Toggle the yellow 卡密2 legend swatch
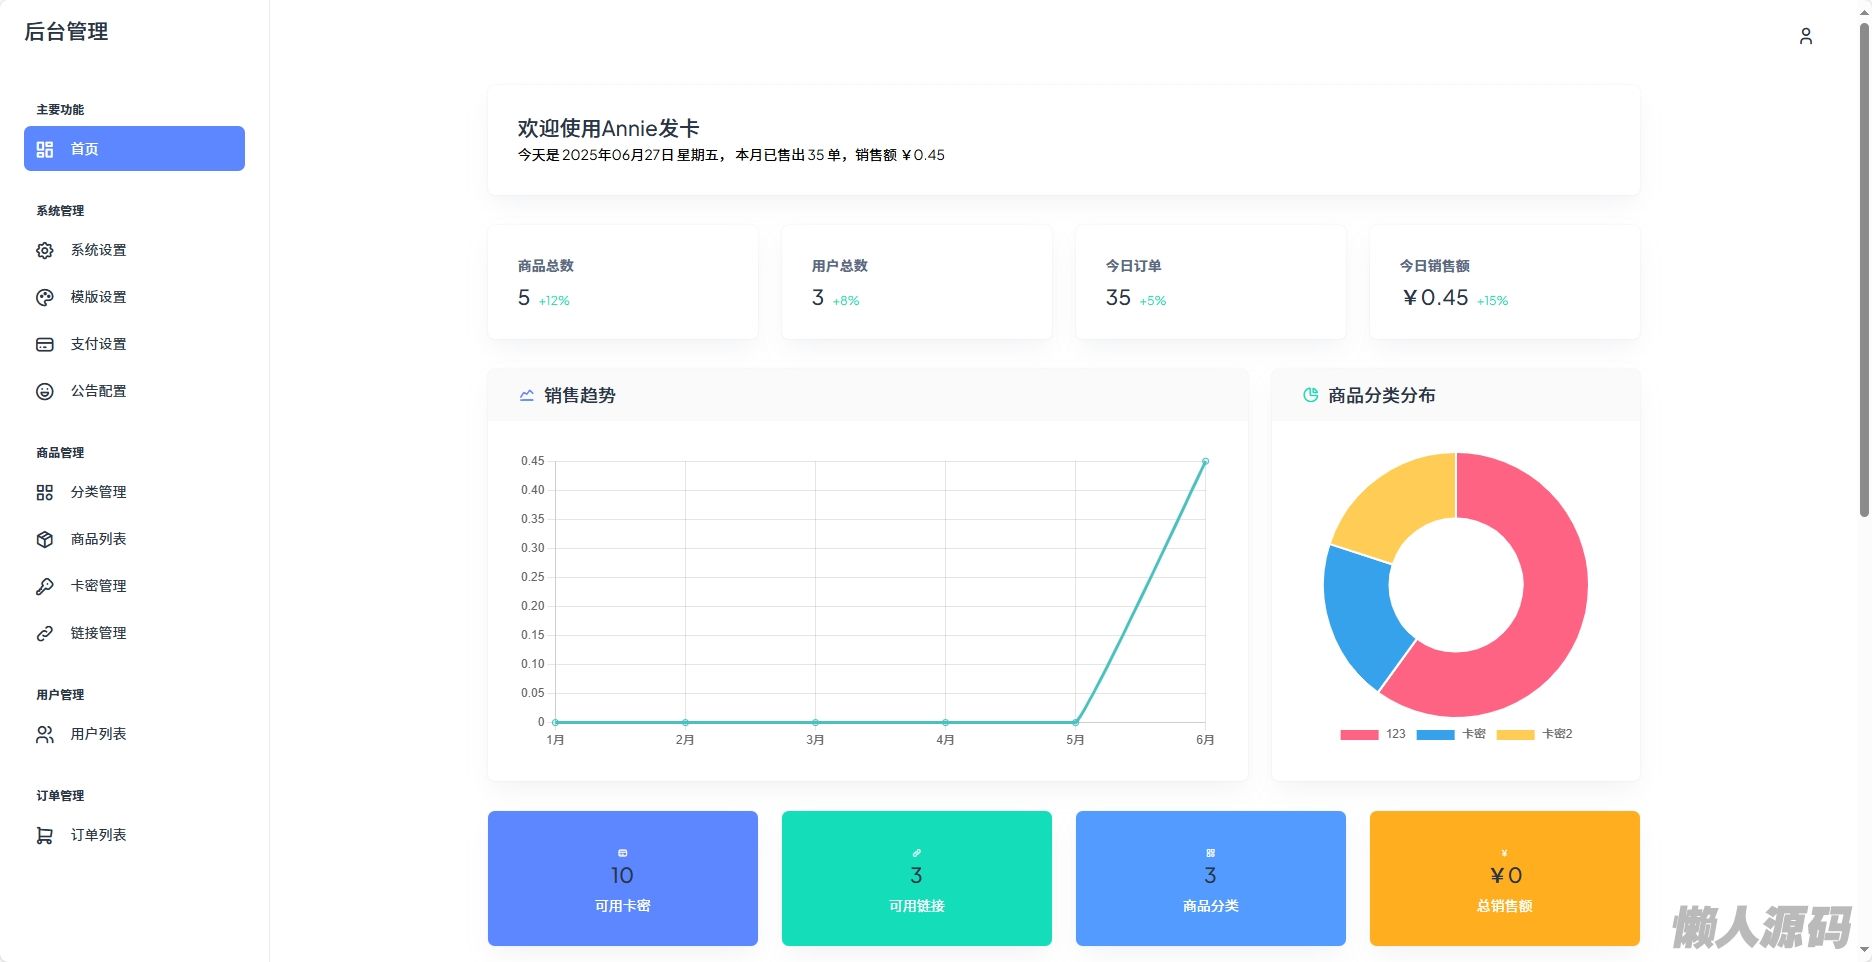Screen dimensions: 1872x962 point(1516,735)
